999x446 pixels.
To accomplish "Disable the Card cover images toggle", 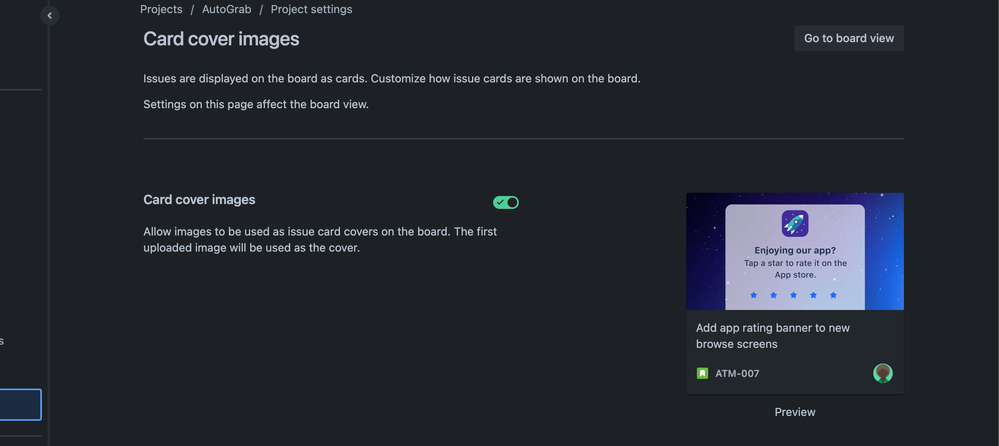I will tap(506, 203).
